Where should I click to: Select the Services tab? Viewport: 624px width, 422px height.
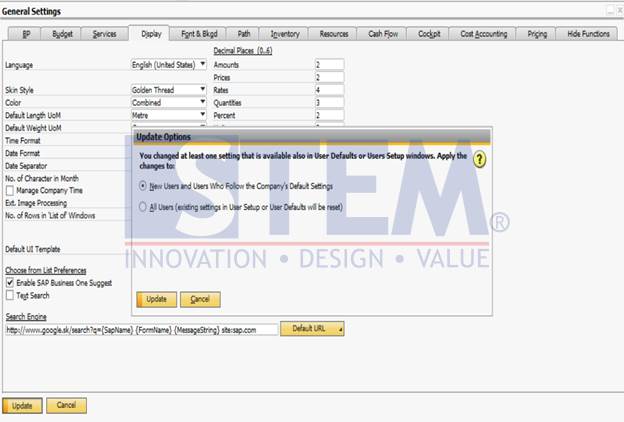(104, 34)
